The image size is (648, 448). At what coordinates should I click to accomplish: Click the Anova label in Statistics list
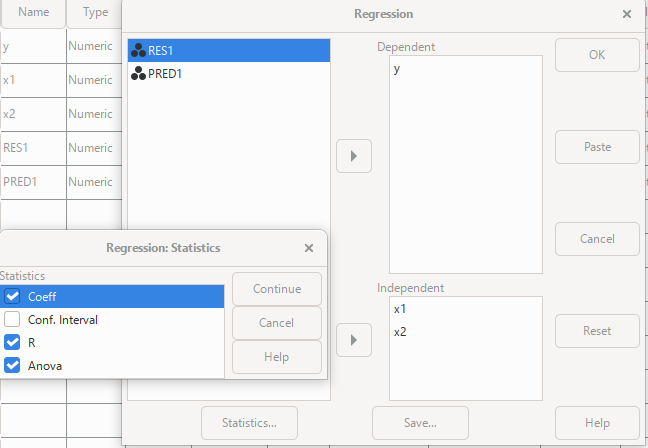click(45, 366)
